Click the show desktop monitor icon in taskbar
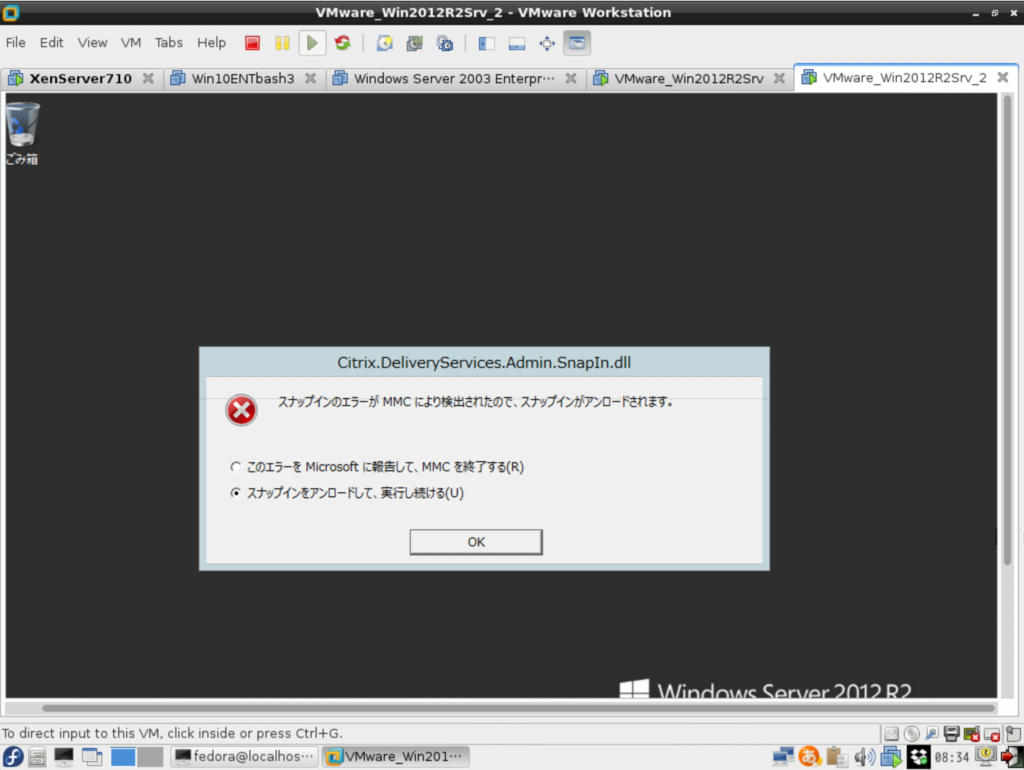1024x770 pixels. coord(64,756)
